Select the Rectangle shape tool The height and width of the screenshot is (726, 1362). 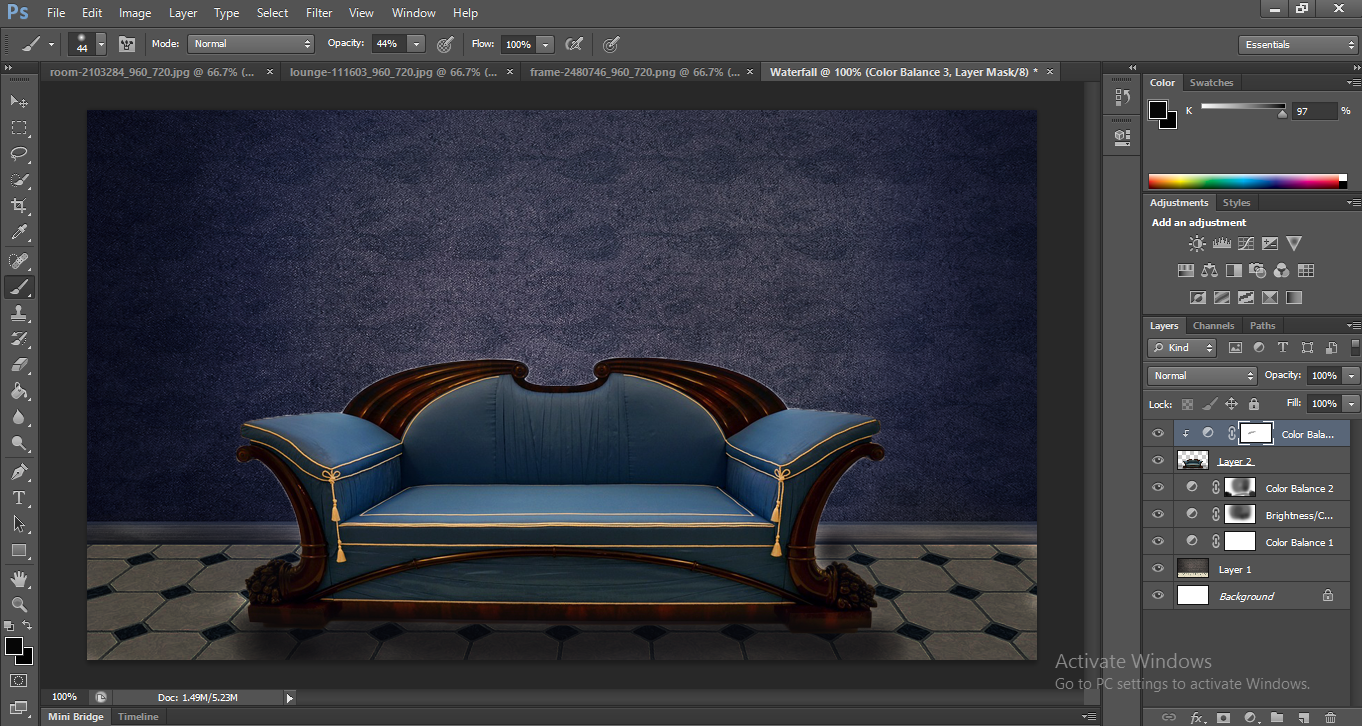point(19,550)
